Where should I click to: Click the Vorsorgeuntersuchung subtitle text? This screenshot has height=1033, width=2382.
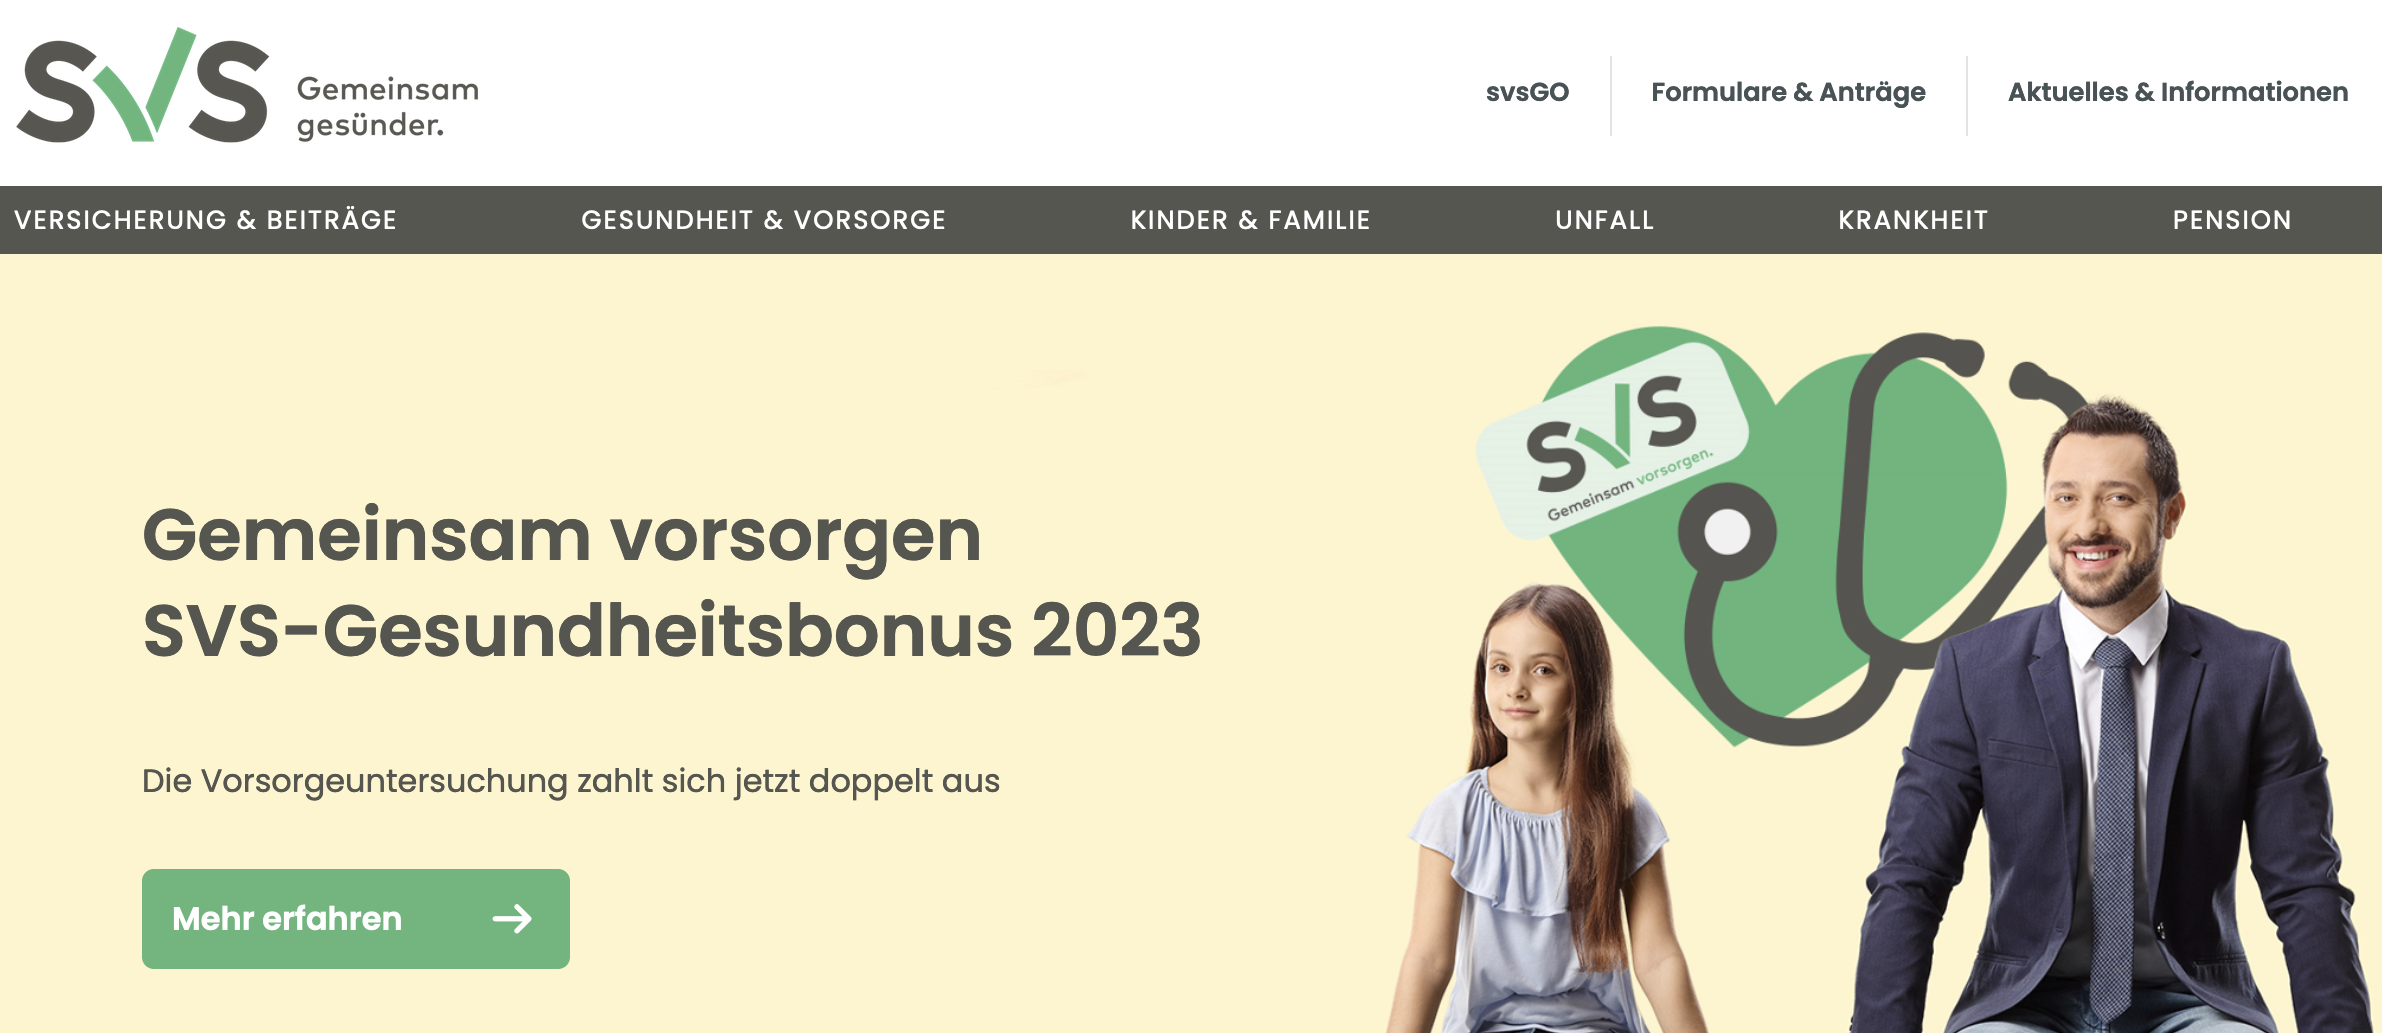coord(571,781)
